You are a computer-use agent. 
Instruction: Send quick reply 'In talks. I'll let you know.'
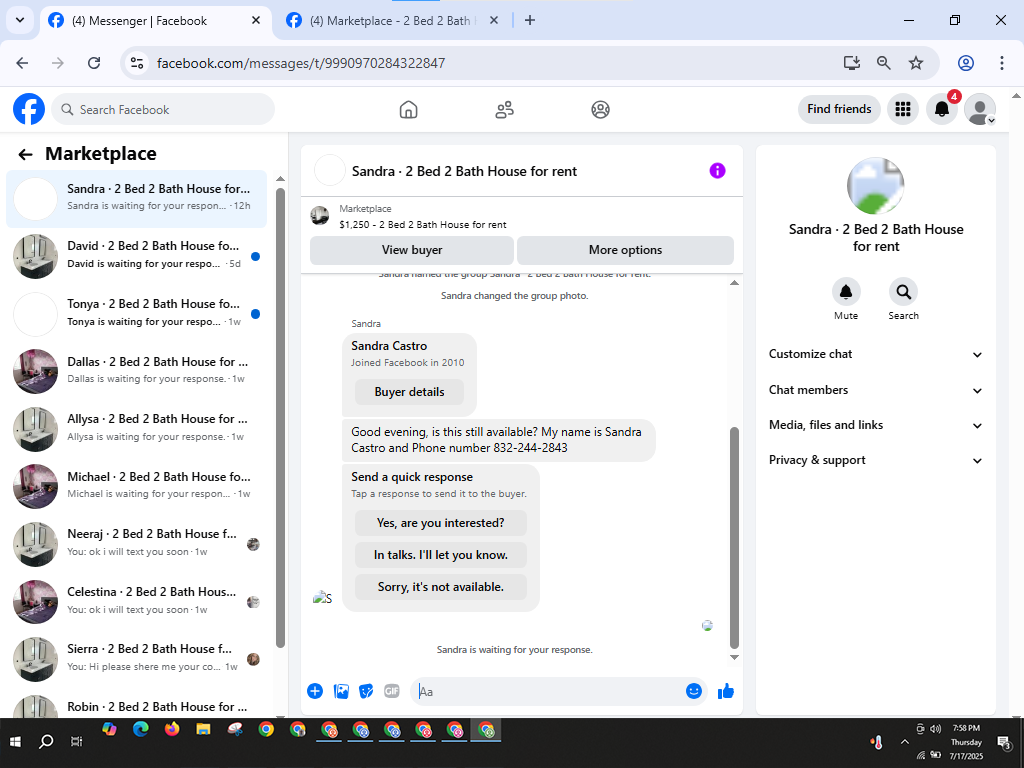pos(440,555)
